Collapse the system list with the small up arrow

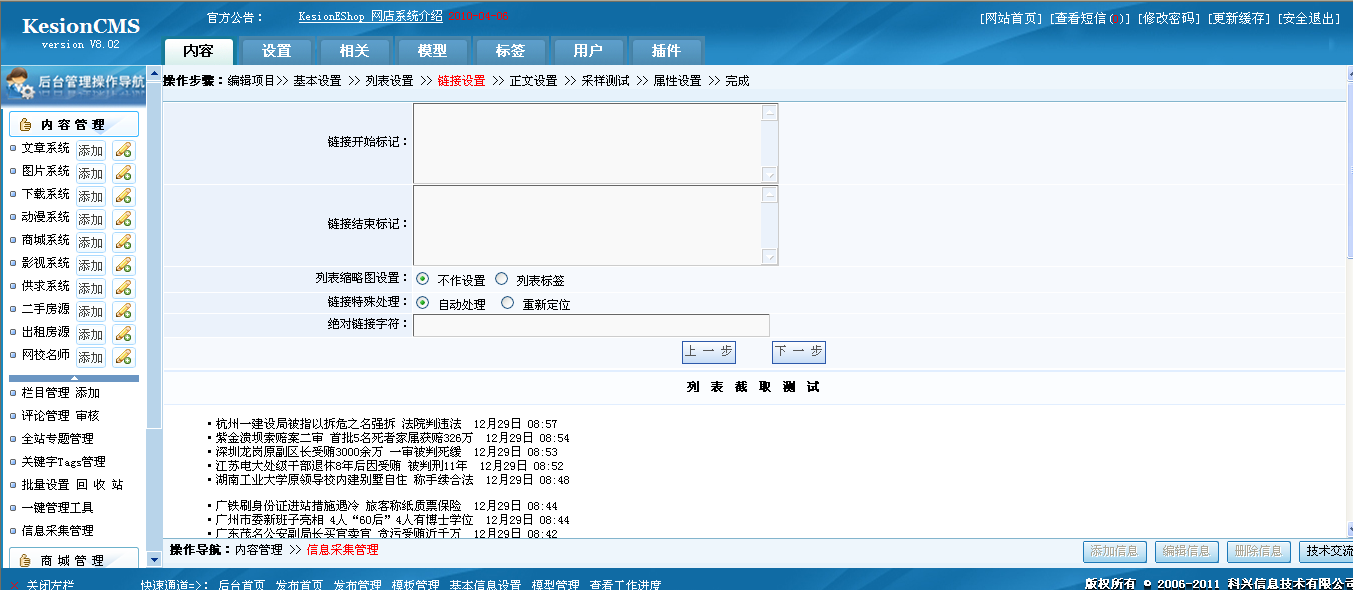[x=74, y=378]
